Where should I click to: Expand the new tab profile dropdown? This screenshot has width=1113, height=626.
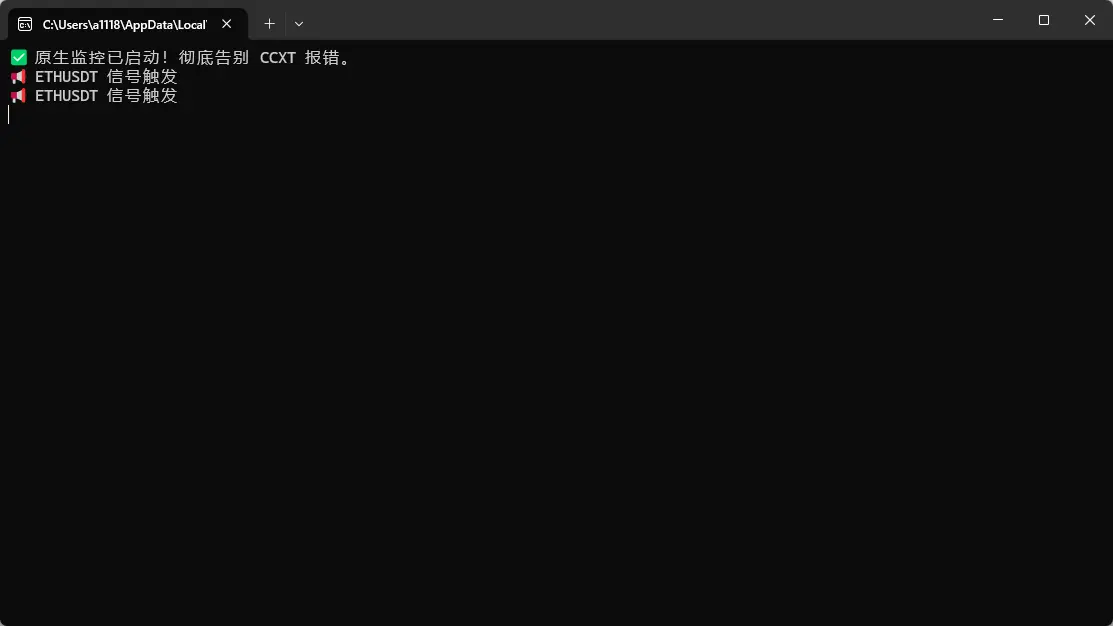299,24
